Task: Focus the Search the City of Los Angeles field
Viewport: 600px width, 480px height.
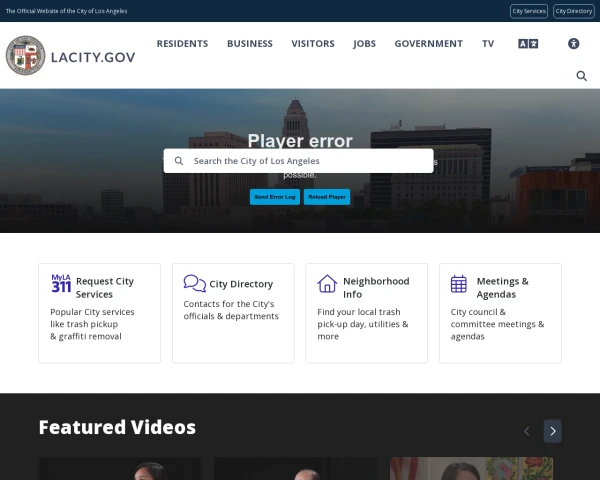Action: click(305, 161)
